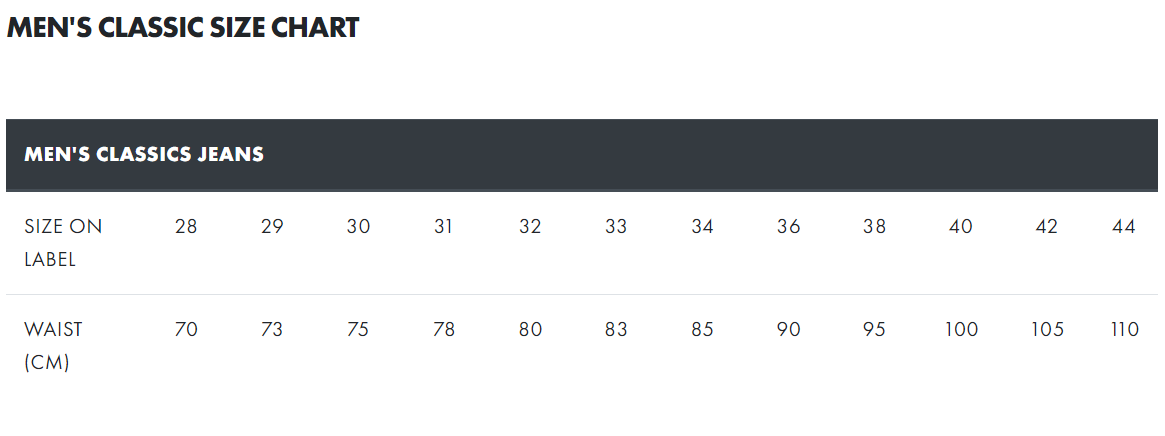Select waist measurement 73 value
Image resolution: width=1165 pixels, height=436 pixels.
pos(272,329)
